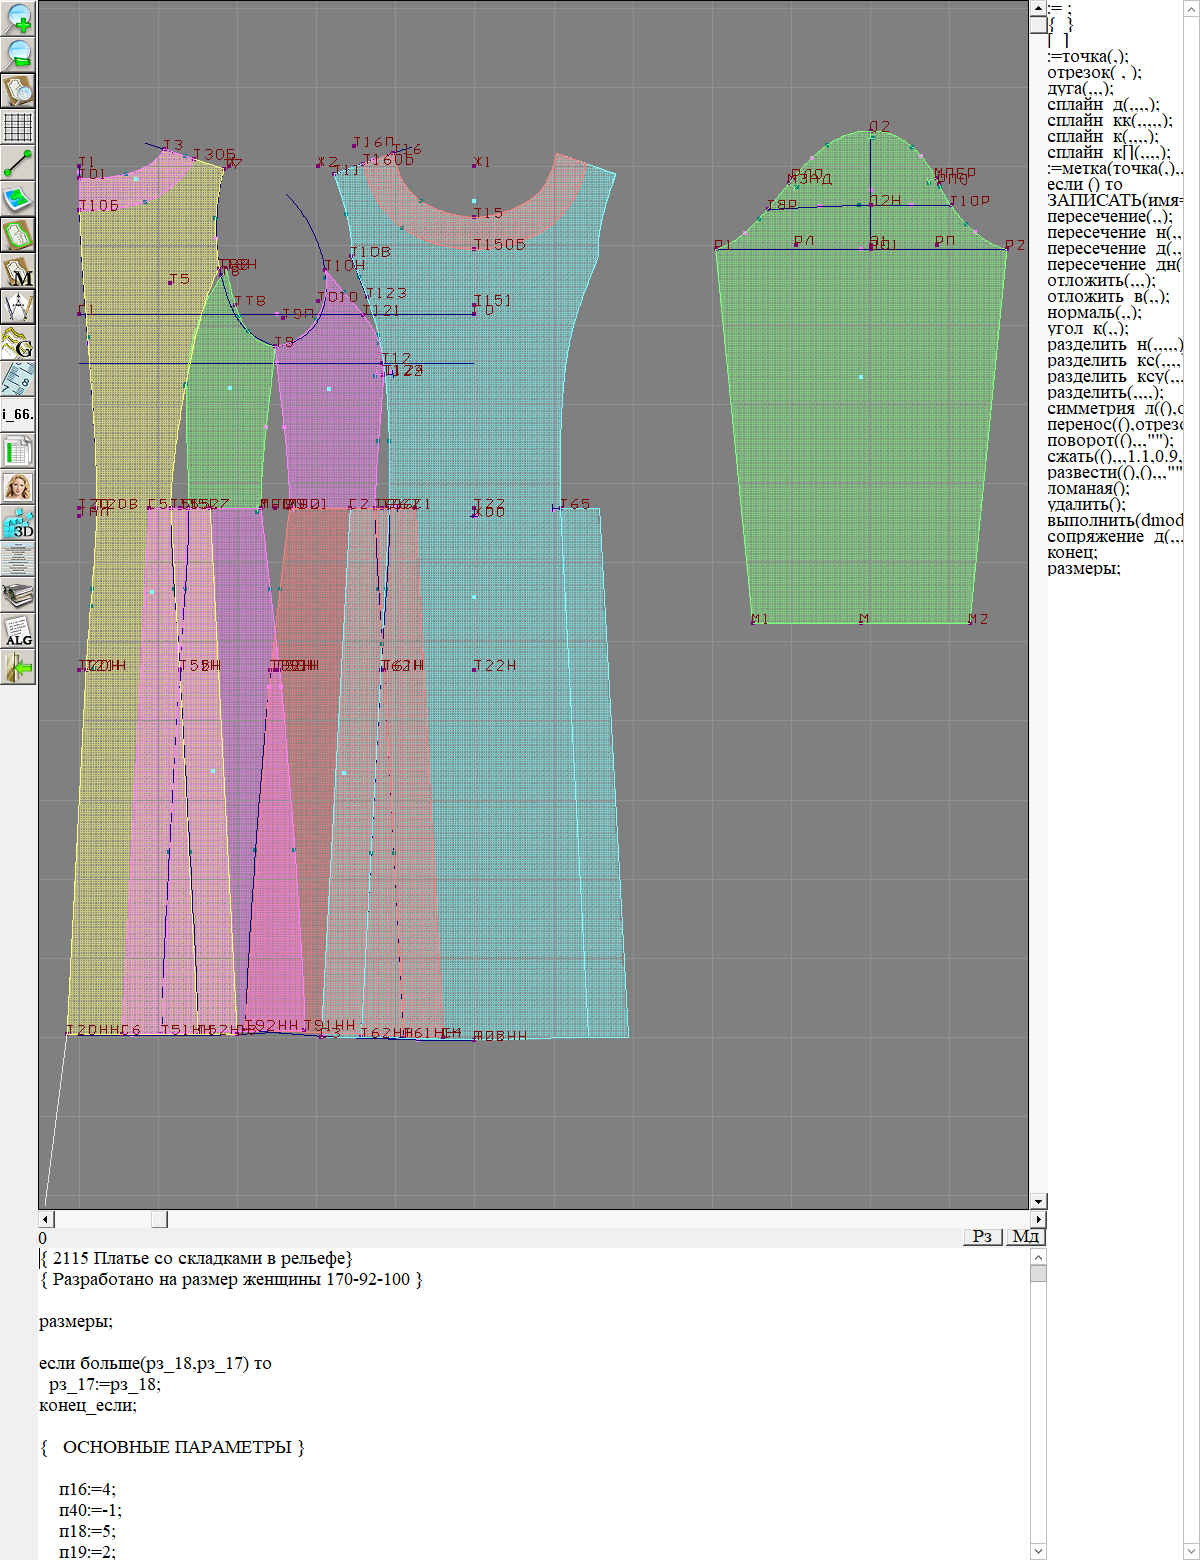Image resolution: width=1200 pixels, height=1560 pixels.
Task: Click code line 'п16:=4;' in editor
Action: [87, 1489]
